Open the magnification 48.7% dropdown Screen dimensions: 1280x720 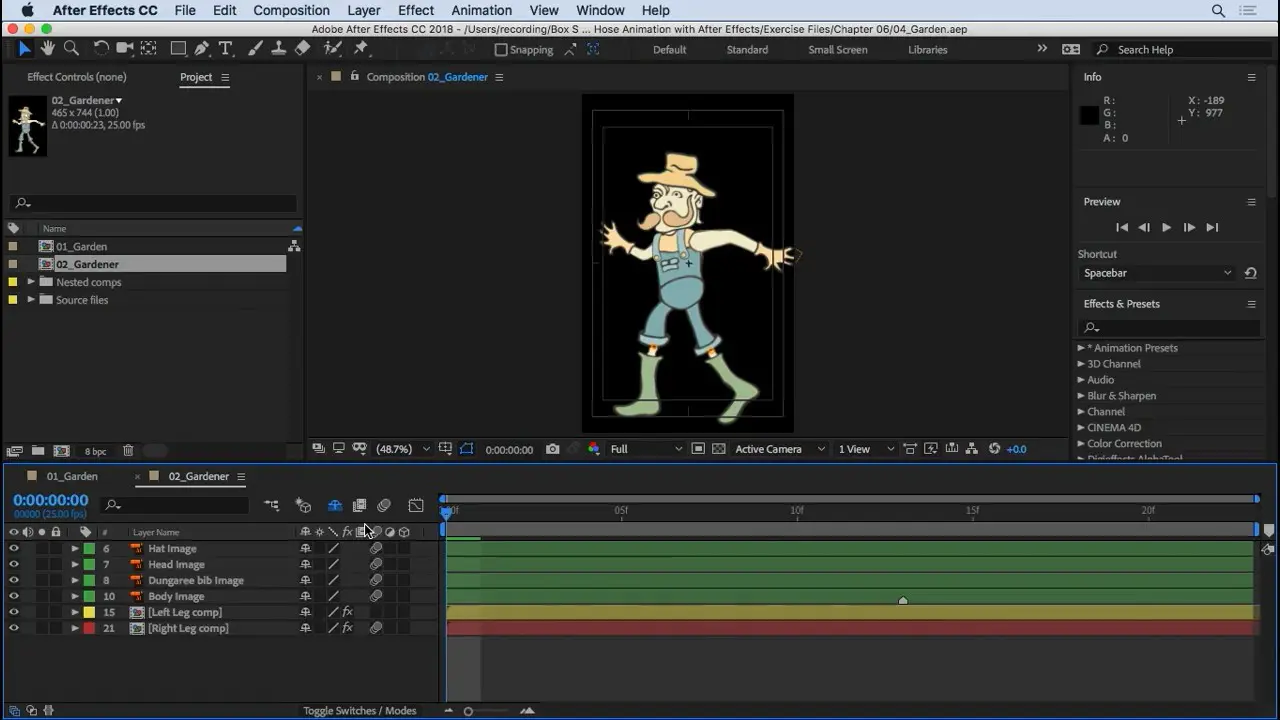tap(403, 449)
